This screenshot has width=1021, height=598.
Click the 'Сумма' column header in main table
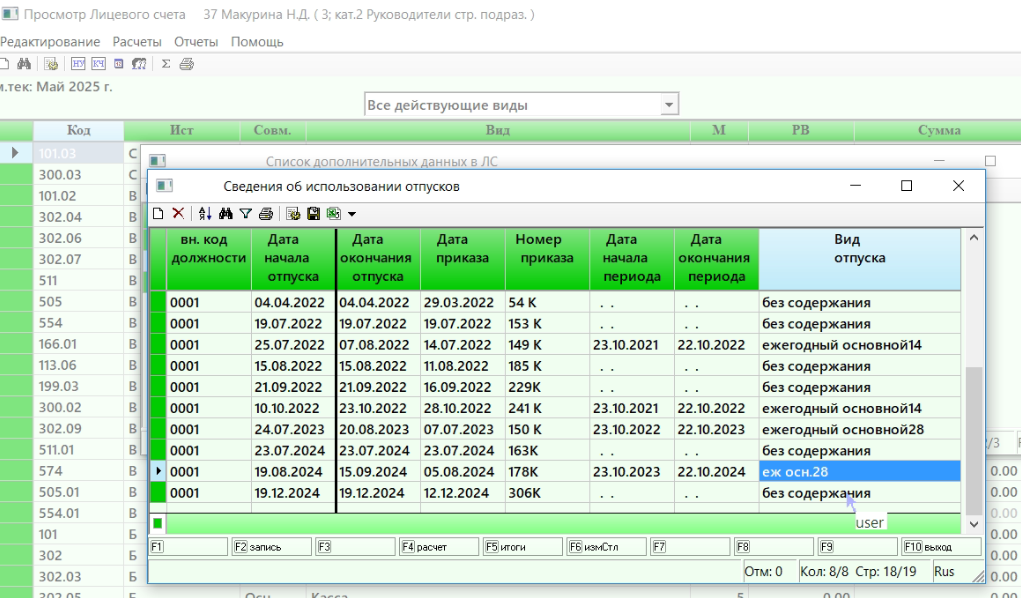tap(938, 130)
